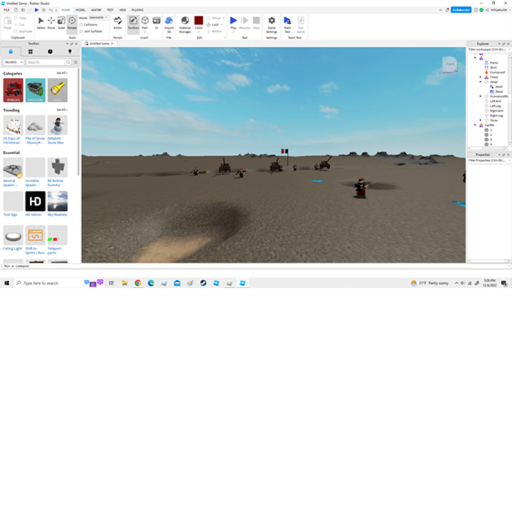Collapse the Head item in Explorer
This screenshot has height=512, width=512.
tap(480, 82)
